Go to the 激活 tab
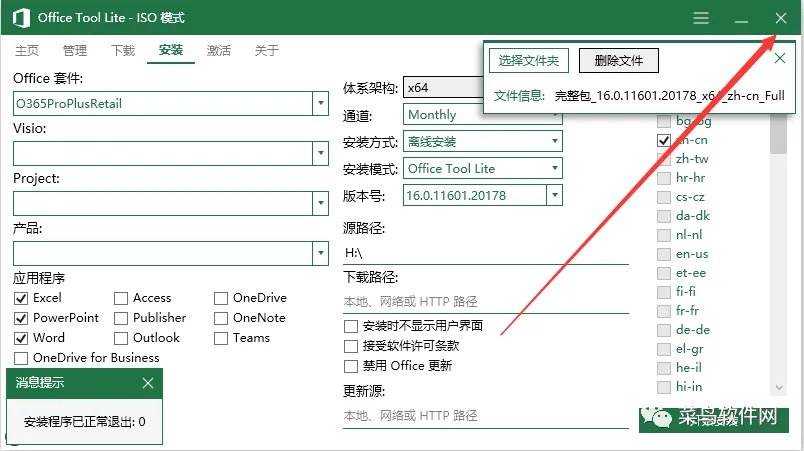 click(219, 50)
